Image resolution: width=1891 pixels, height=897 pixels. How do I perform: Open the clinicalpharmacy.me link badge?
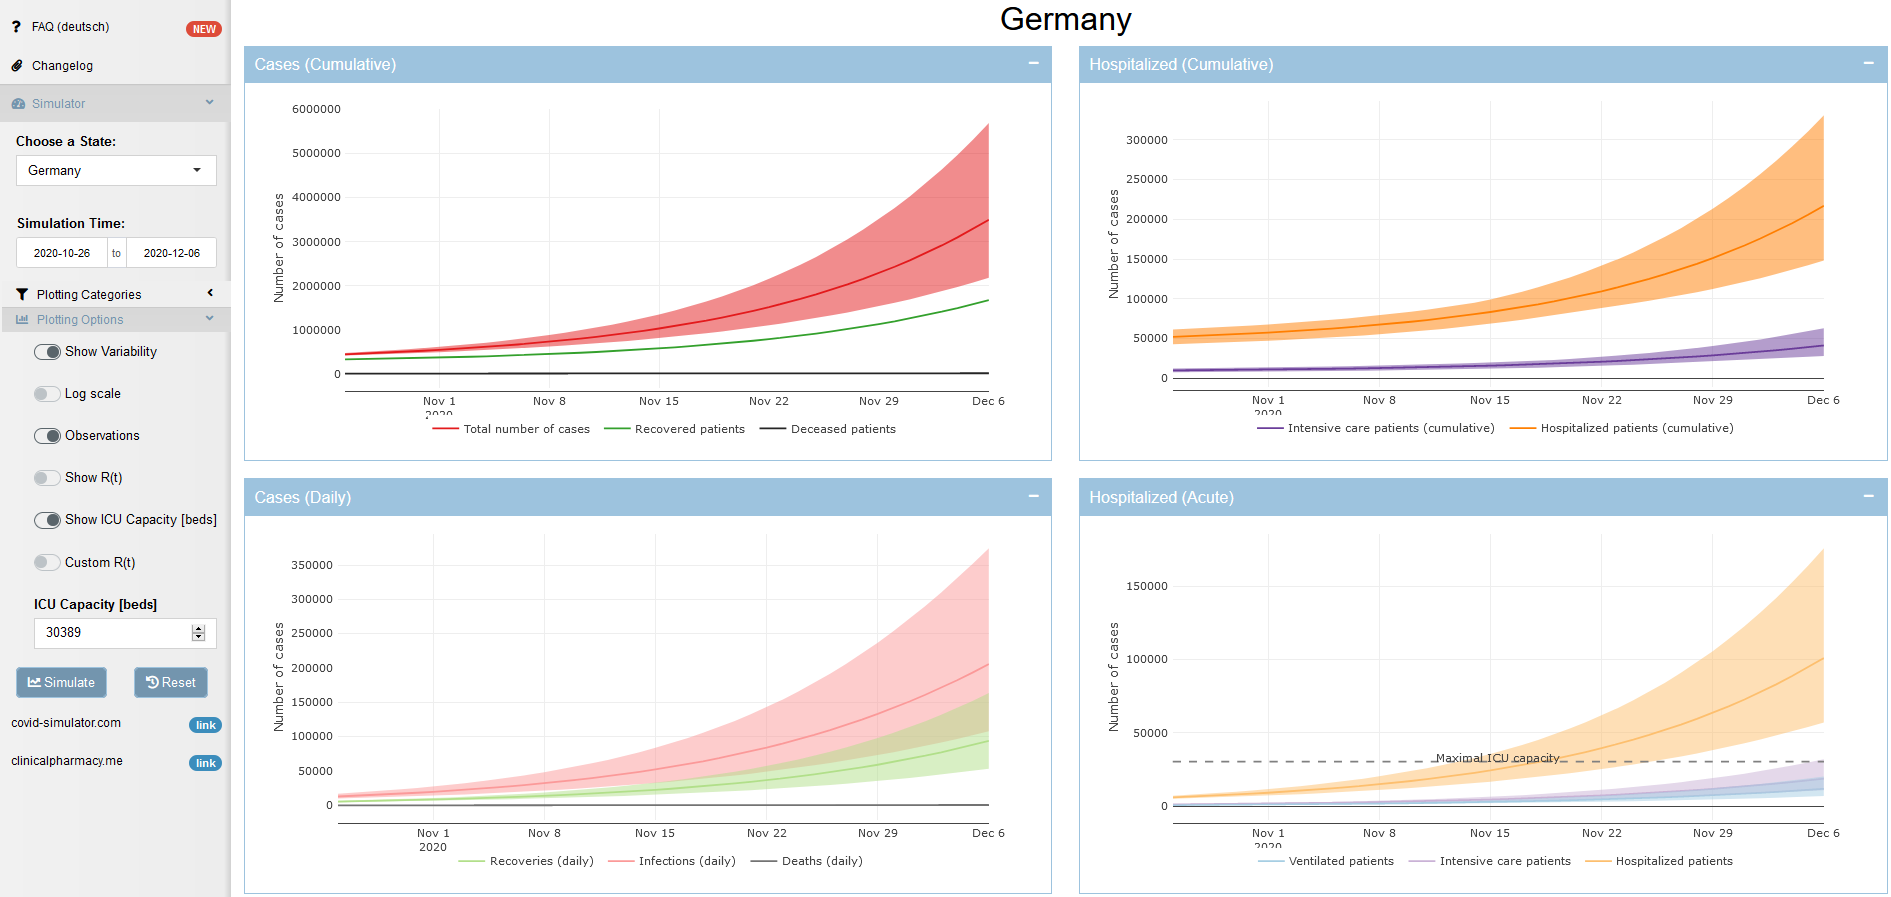coord(205,763)
